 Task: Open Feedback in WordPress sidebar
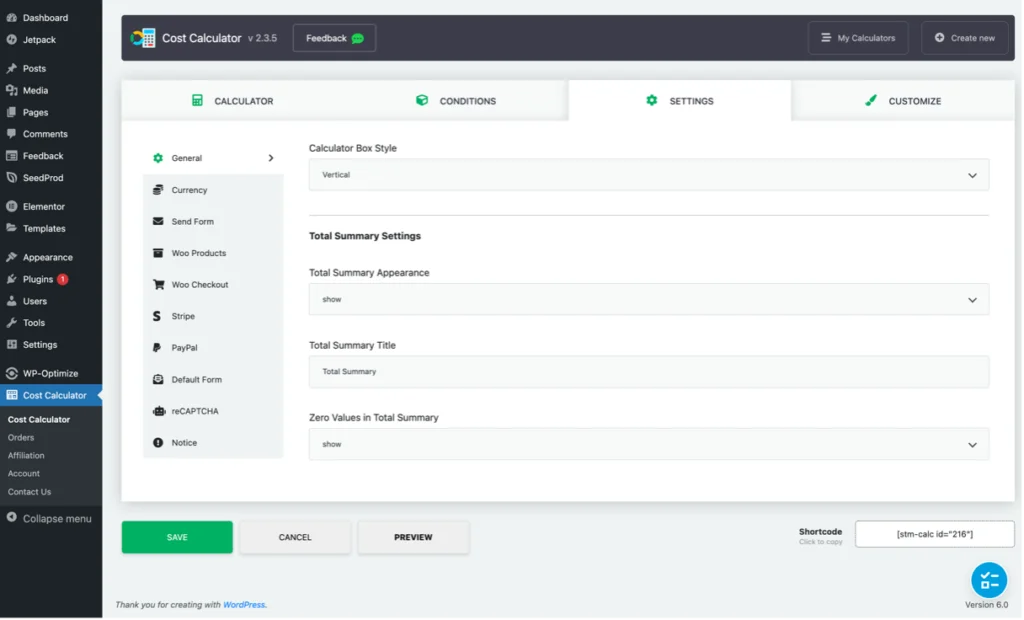(43, 156)
